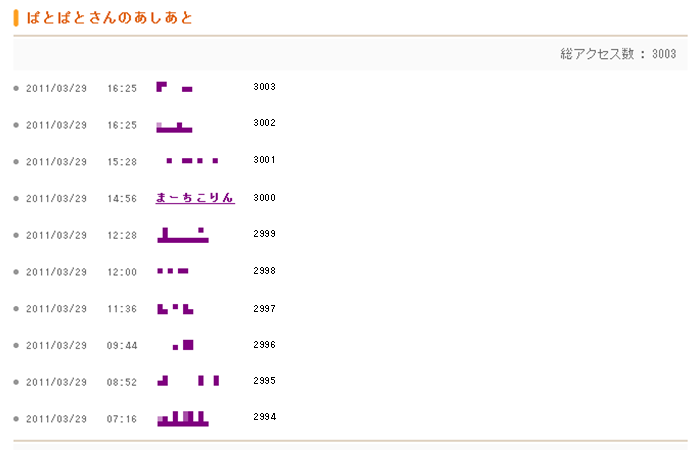Click the visitor name from 12:00
Viewport: 697px width, 450px height.
click(x=173, y=271)
